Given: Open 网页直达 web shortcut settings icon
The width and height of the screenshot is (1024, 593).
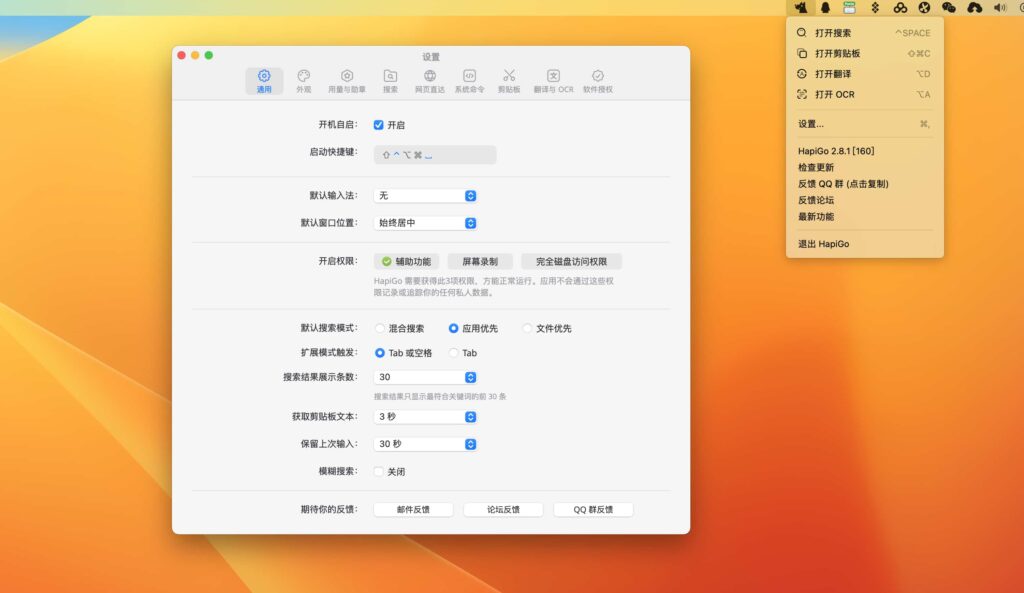Looking at the screenshot, I should (x=430, y=80).
